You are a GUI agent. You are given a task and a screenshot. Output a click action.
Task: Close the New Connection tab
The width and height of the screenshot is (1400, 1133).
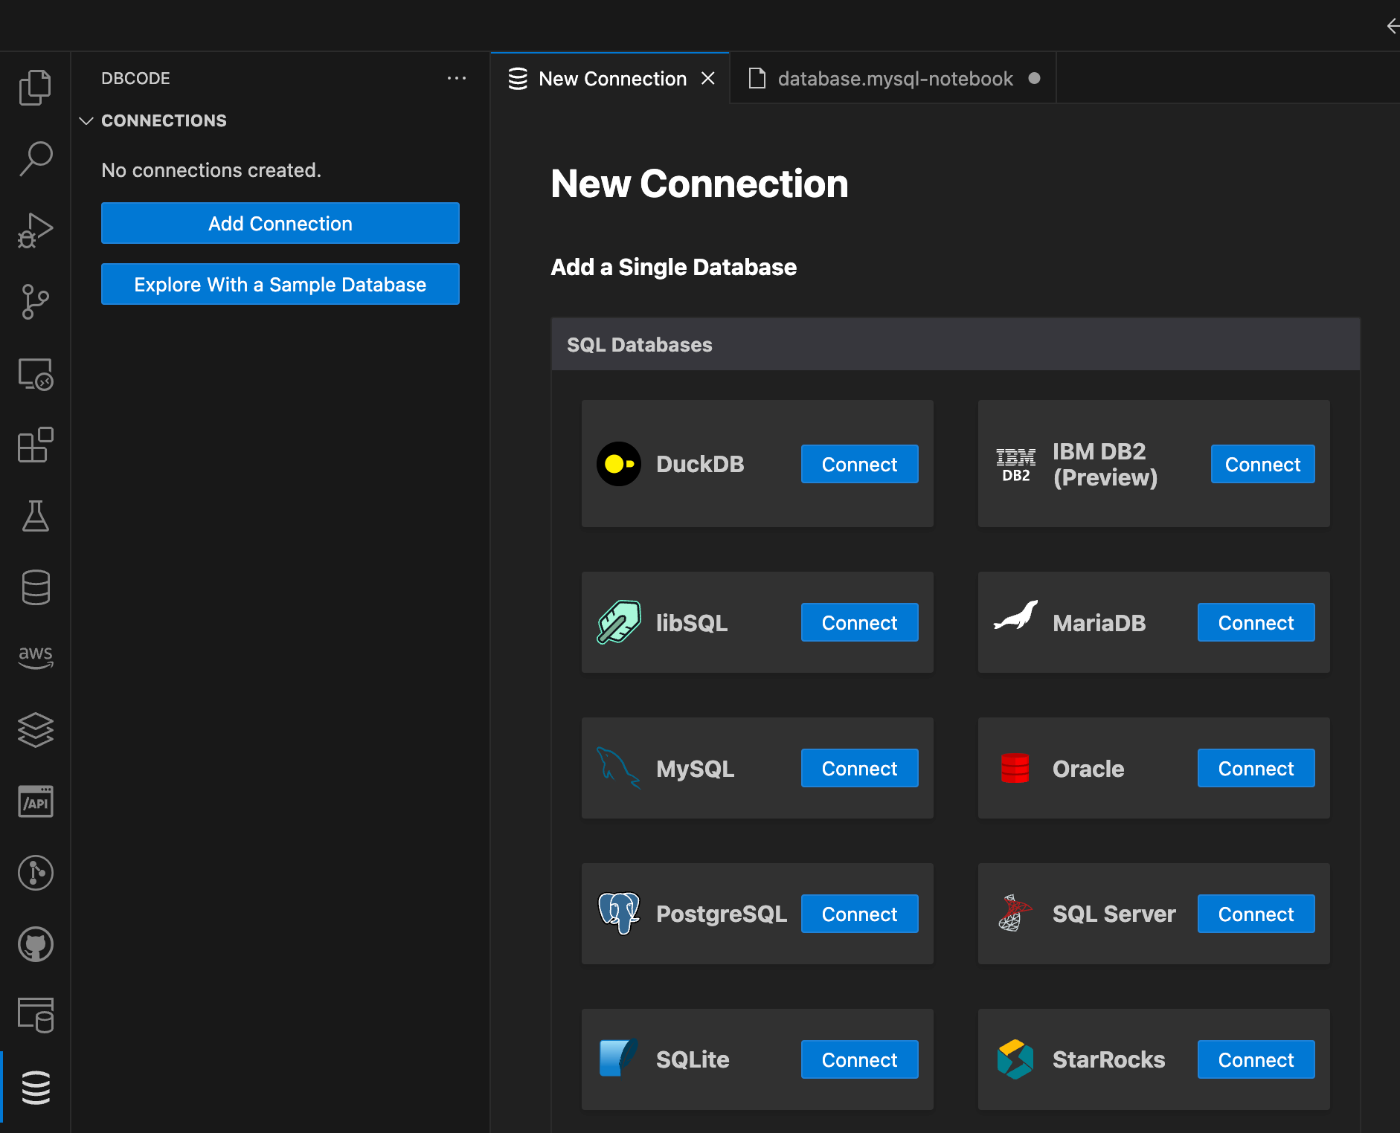[708, 78]
